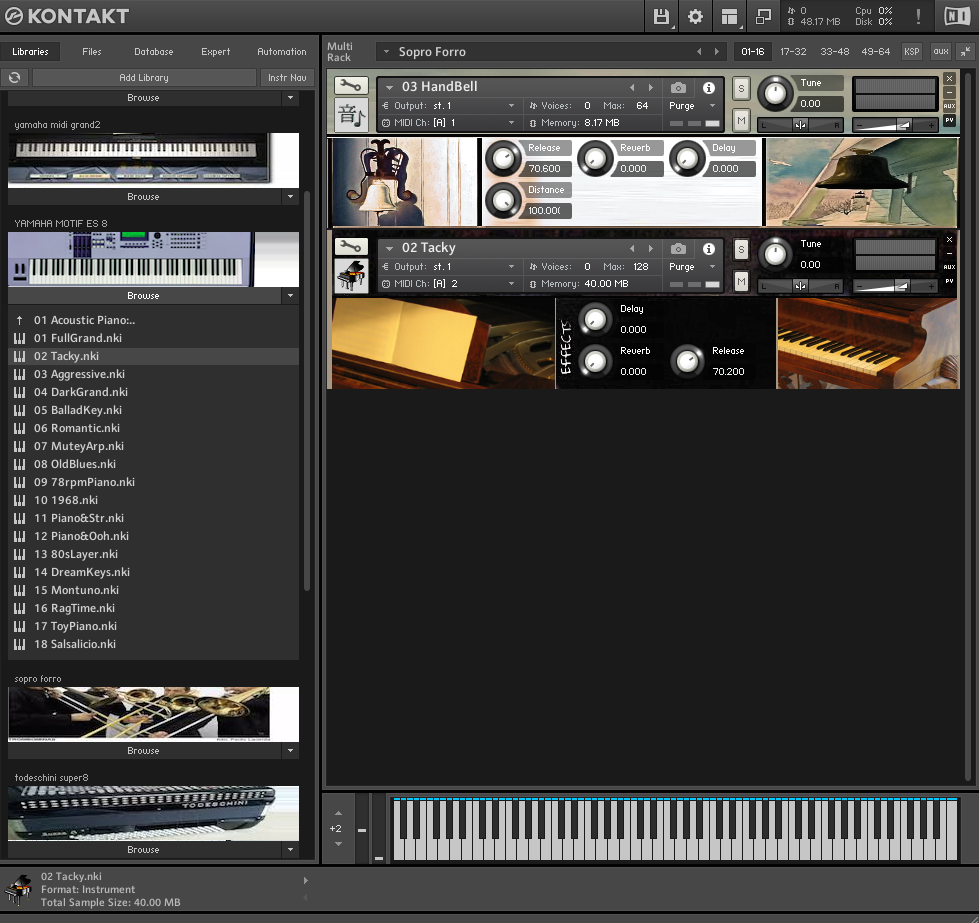Viewport: 979px width, 923px height.
Task: Open Purge menu for 02 Tacky
Action: click(x=692, y=267)
